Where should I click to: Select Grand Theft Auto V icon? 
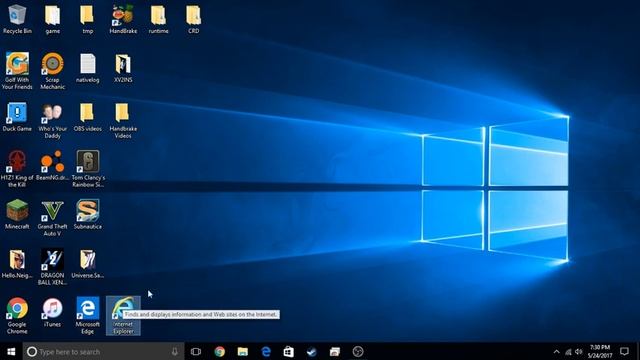point(52,218)
